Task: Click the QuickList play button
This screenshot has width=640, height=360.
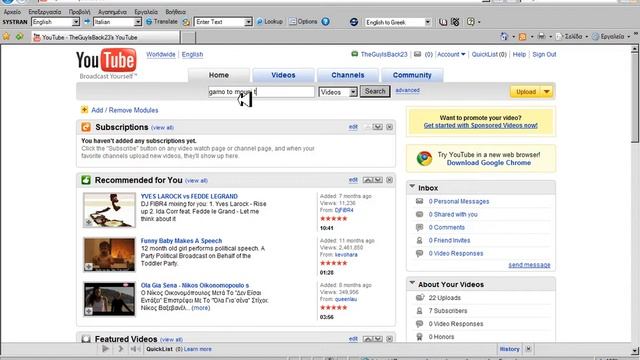Action: pyautogui.click(x=105, y=349)
